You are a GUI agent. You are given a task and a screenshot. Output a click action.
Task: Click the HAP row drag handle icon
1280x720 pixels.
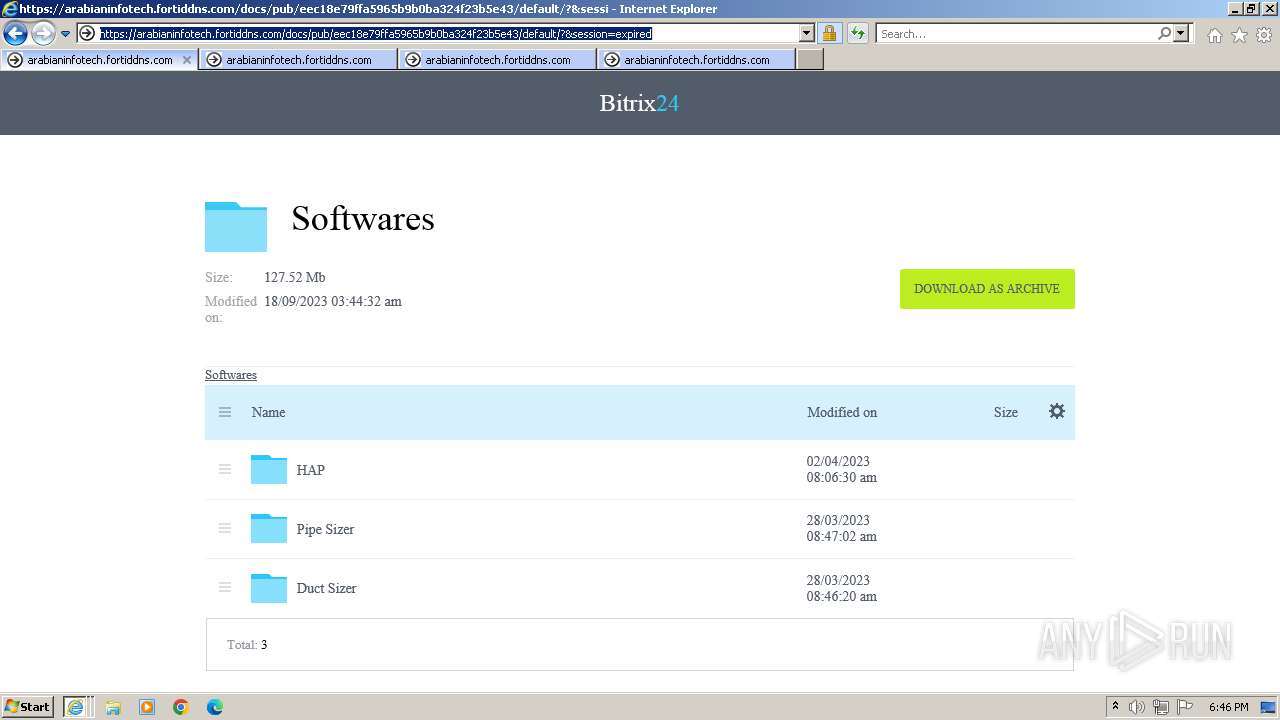pyautogui.click(x=225, y=469)
